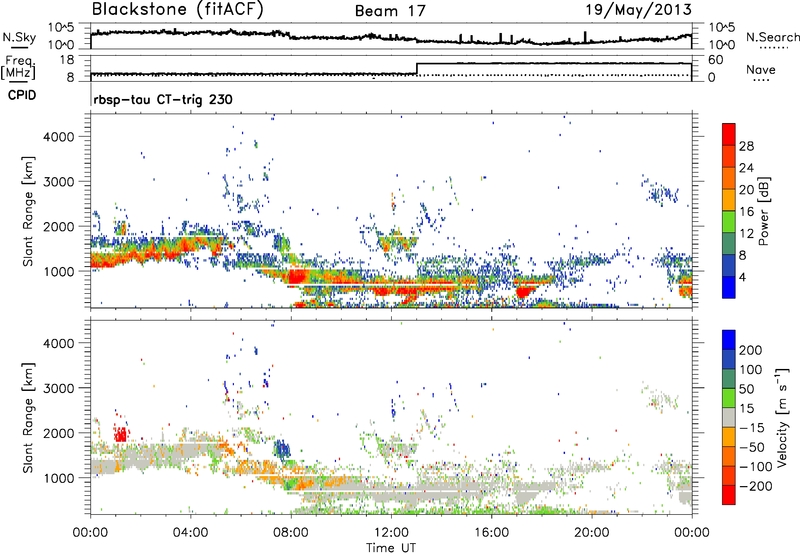
Task: Click the '2000' tick on velocity panel axis
Action: coord(59,433)
